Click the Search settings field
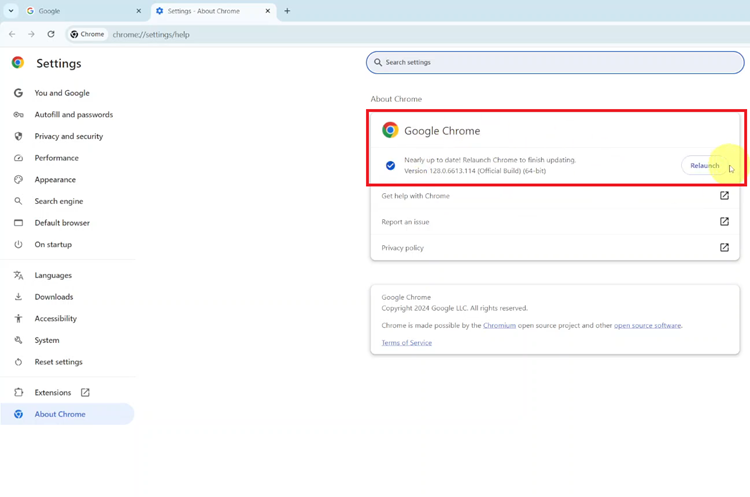This screenshot has width=750, height=497. (555, 62)
